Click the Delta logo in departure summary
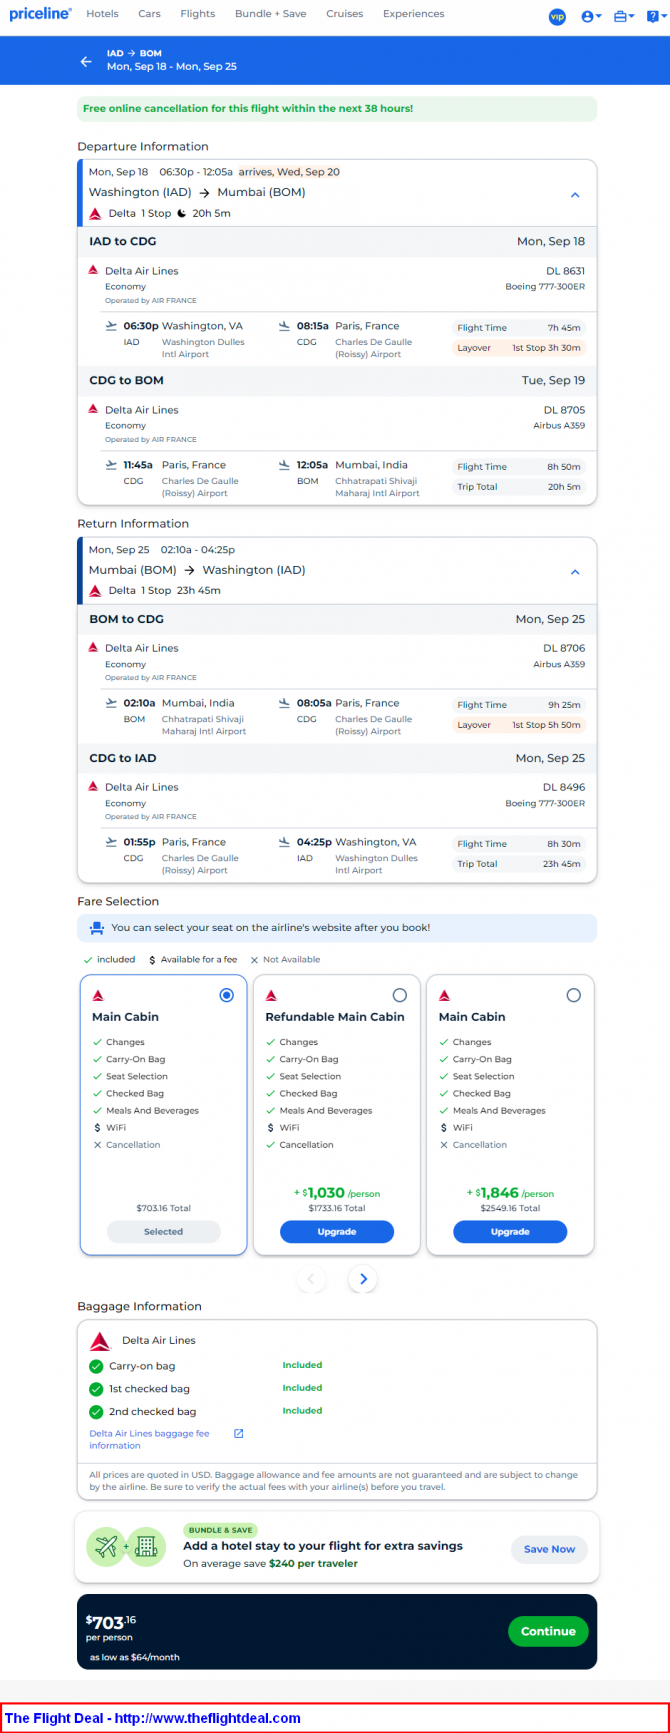 pyautogui.click(x=95, y=214)
